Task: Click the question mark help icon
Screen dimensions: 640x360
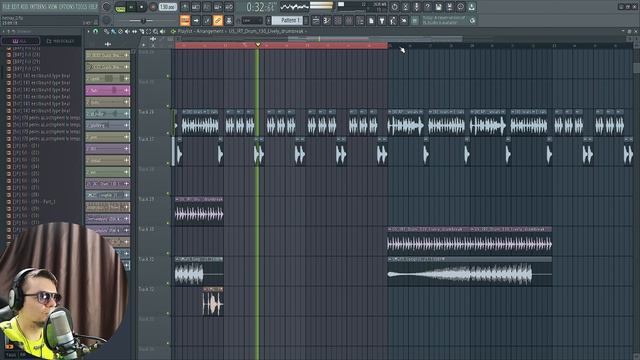Action: click(x=427, y=7)
